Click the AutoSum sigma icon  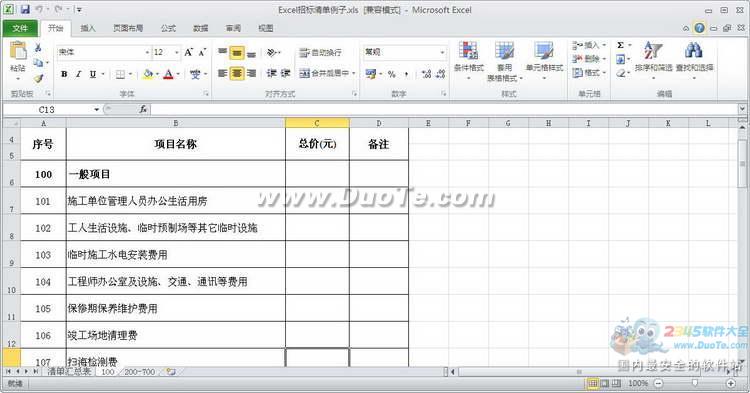click(x=620, y=45)
